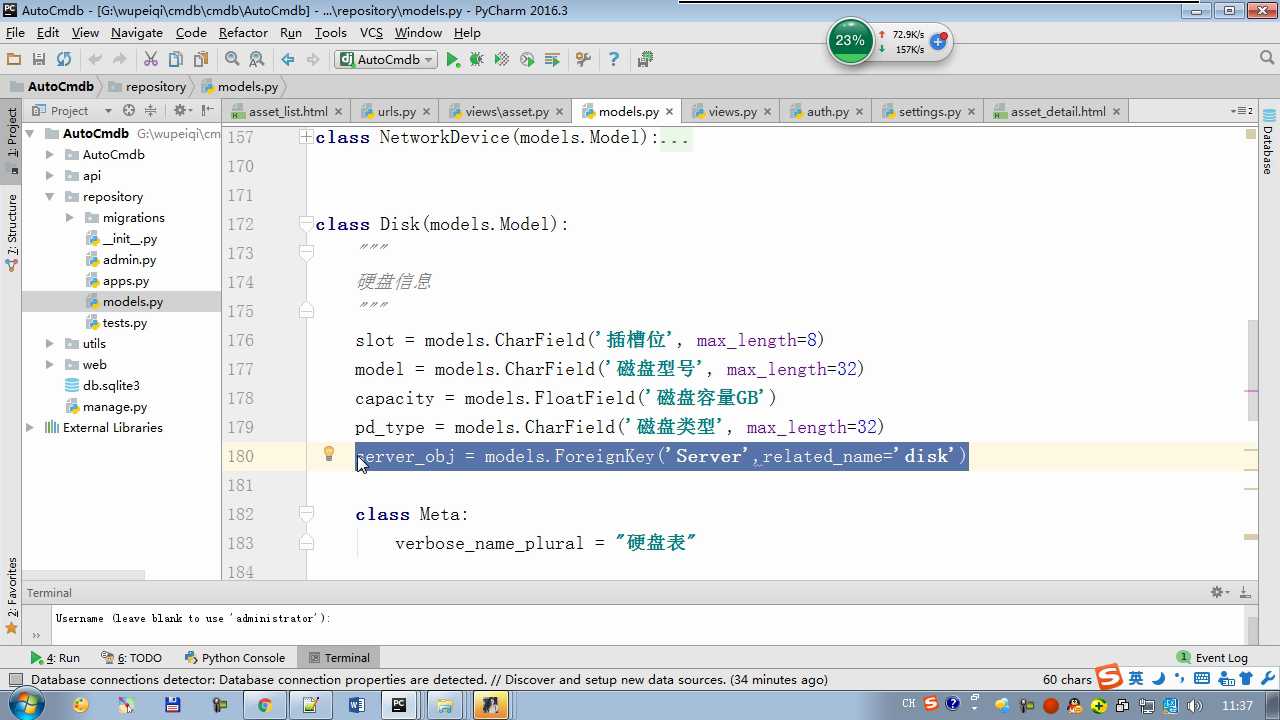Open admin.py in project tree

click(129, 260)
